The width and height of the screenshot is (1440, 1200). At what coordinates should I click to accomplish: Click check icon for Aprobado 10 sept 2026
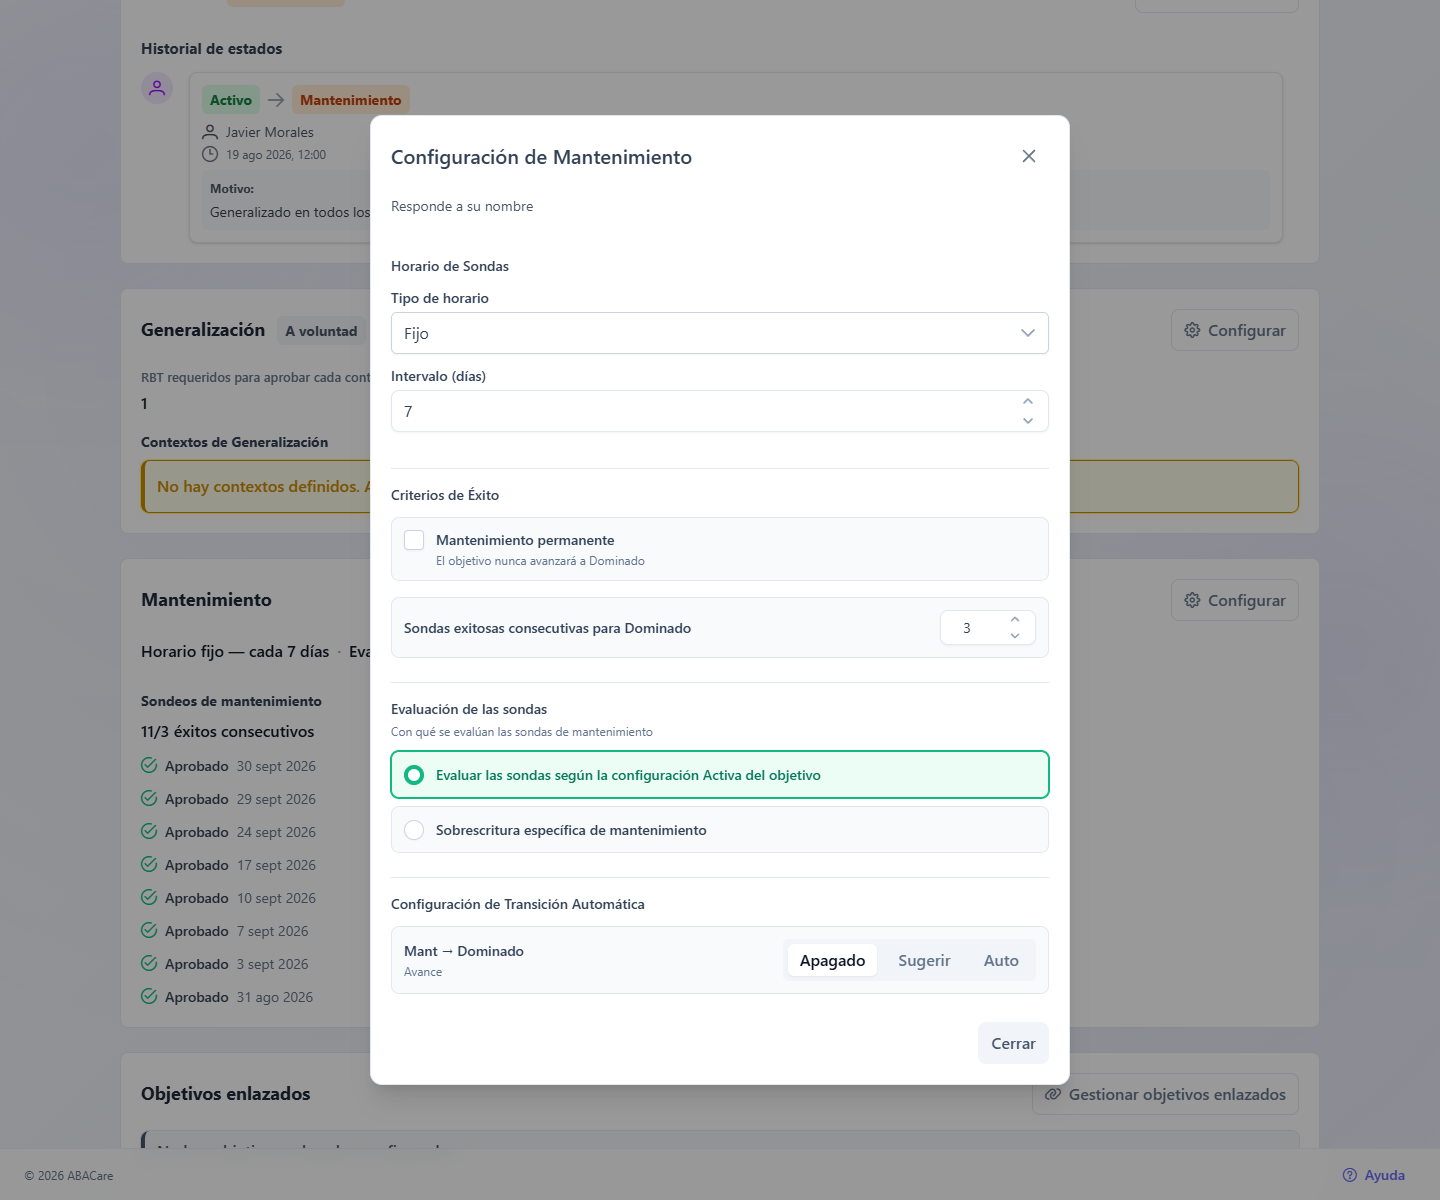tap(149, 897)
